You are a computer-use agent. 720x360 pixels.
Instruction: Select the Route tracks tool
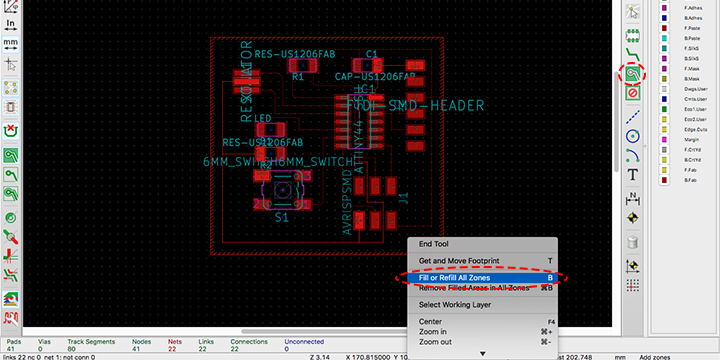(633, 54)
